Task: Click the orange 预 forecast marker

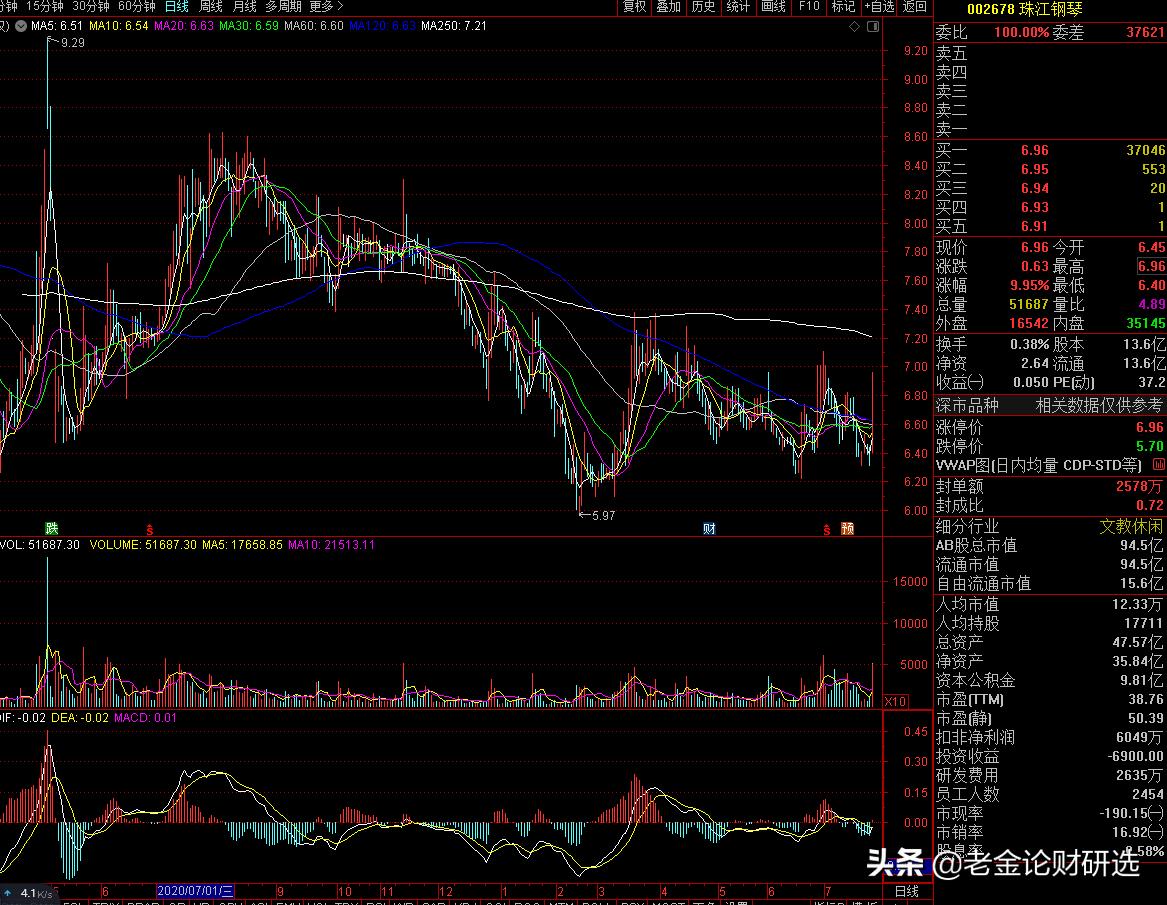Action: [847, 528]
